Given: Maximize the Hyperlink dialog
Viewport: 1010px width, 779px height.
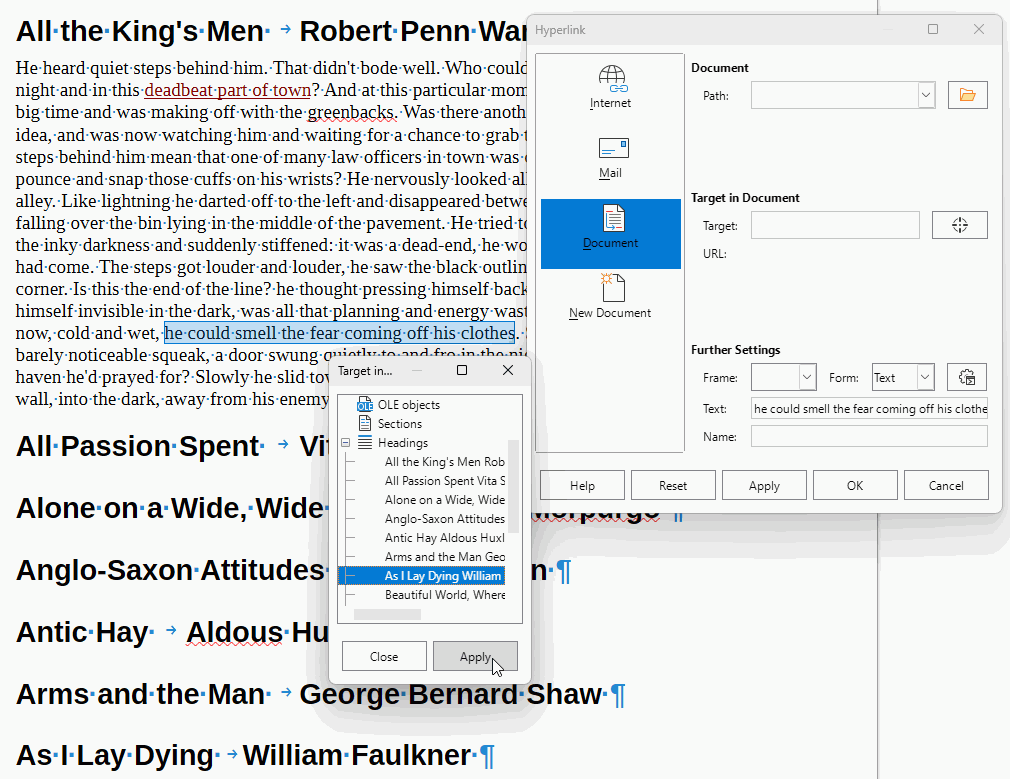Looking at the screenshot, I should pyautogui.click(x=933, y=29).
